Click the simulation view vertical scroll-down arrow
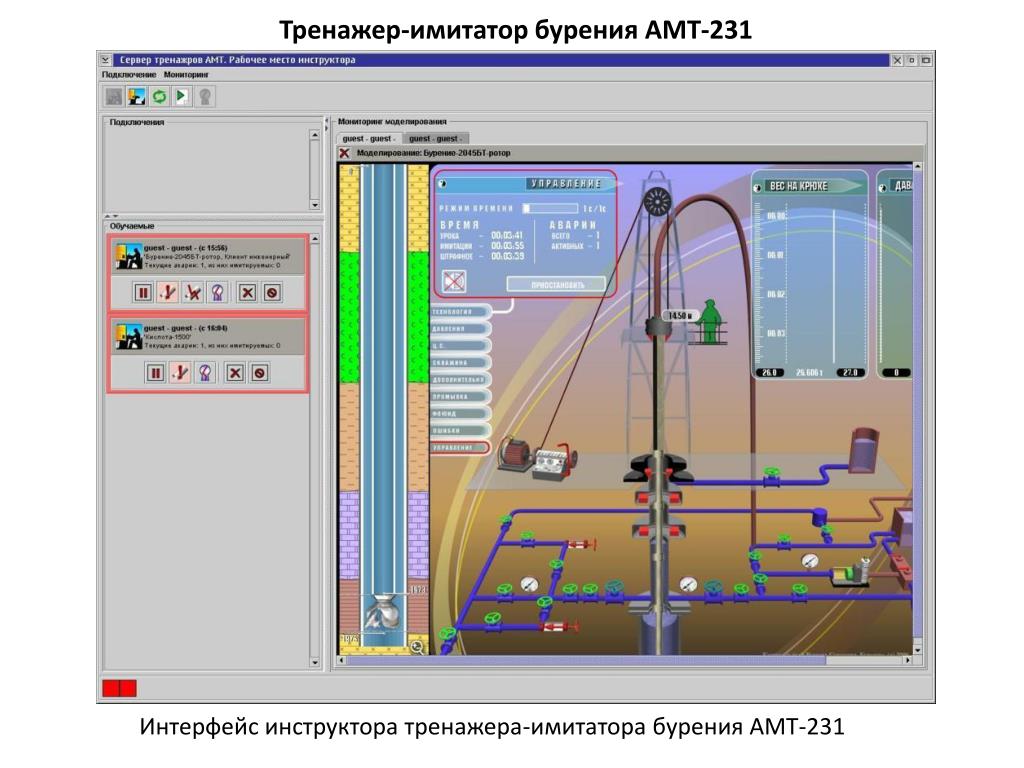 918,650
